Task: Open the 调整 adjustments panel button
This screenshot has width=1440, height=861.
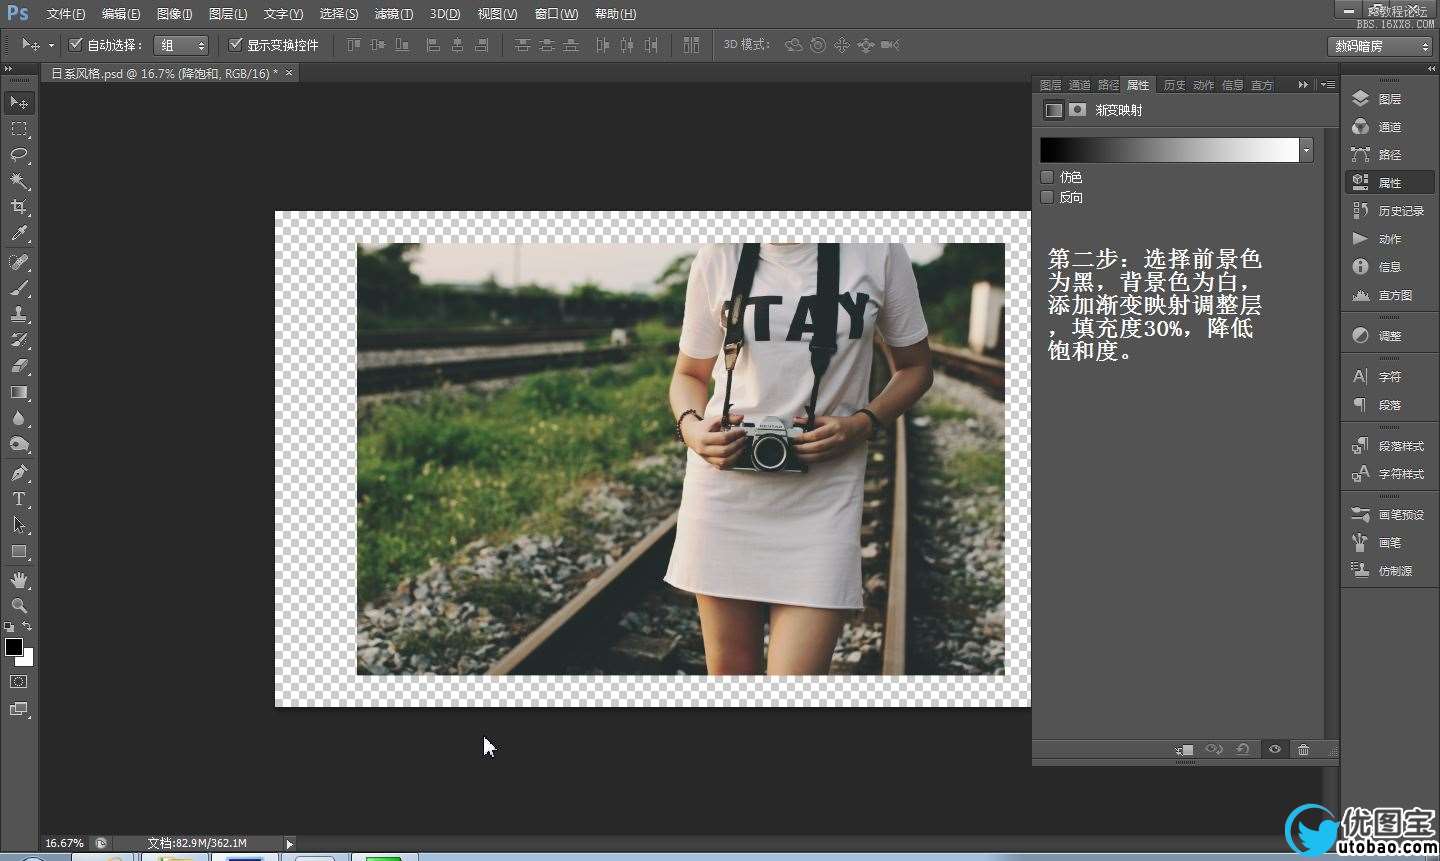Action: coord(1389,336)
